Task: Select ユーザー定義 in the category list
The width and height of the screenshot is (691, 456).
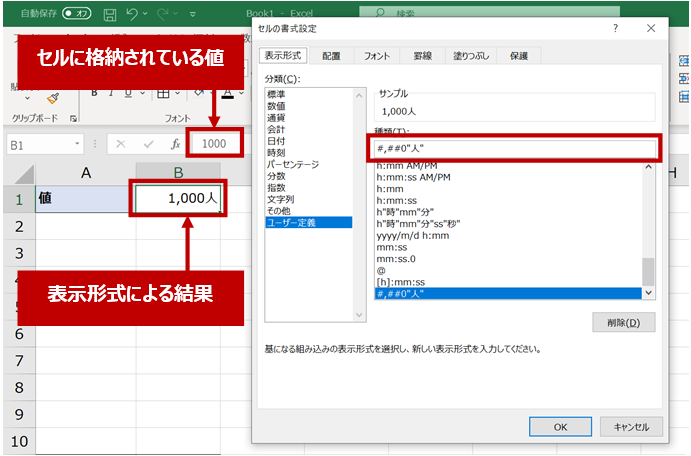Action: pyautogui.click(x=294, y=222)
